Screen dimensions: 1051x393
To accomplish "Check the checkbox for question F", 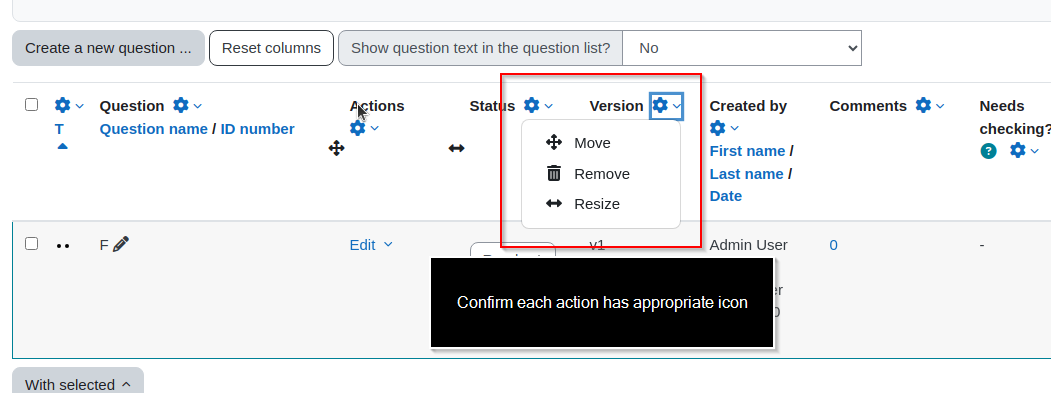I will coord(32,243).
